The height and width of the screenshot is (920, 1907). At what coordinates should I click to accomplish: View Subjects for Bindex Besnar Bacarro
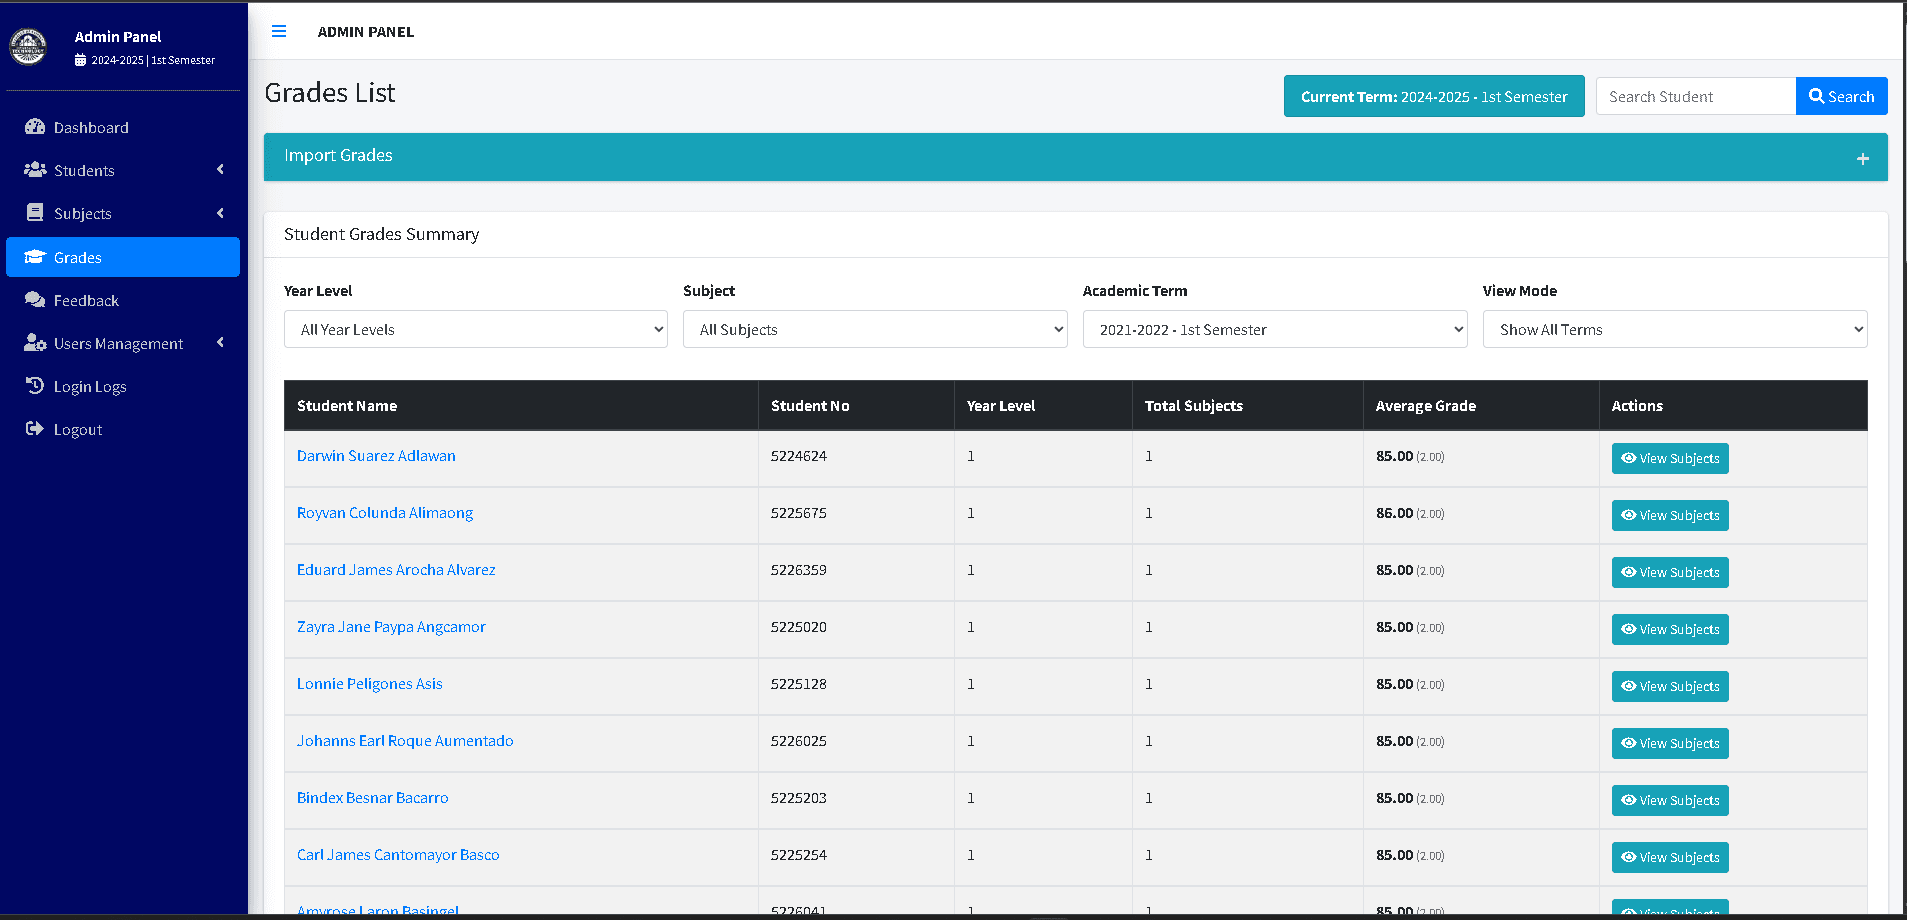[1670, 800]
